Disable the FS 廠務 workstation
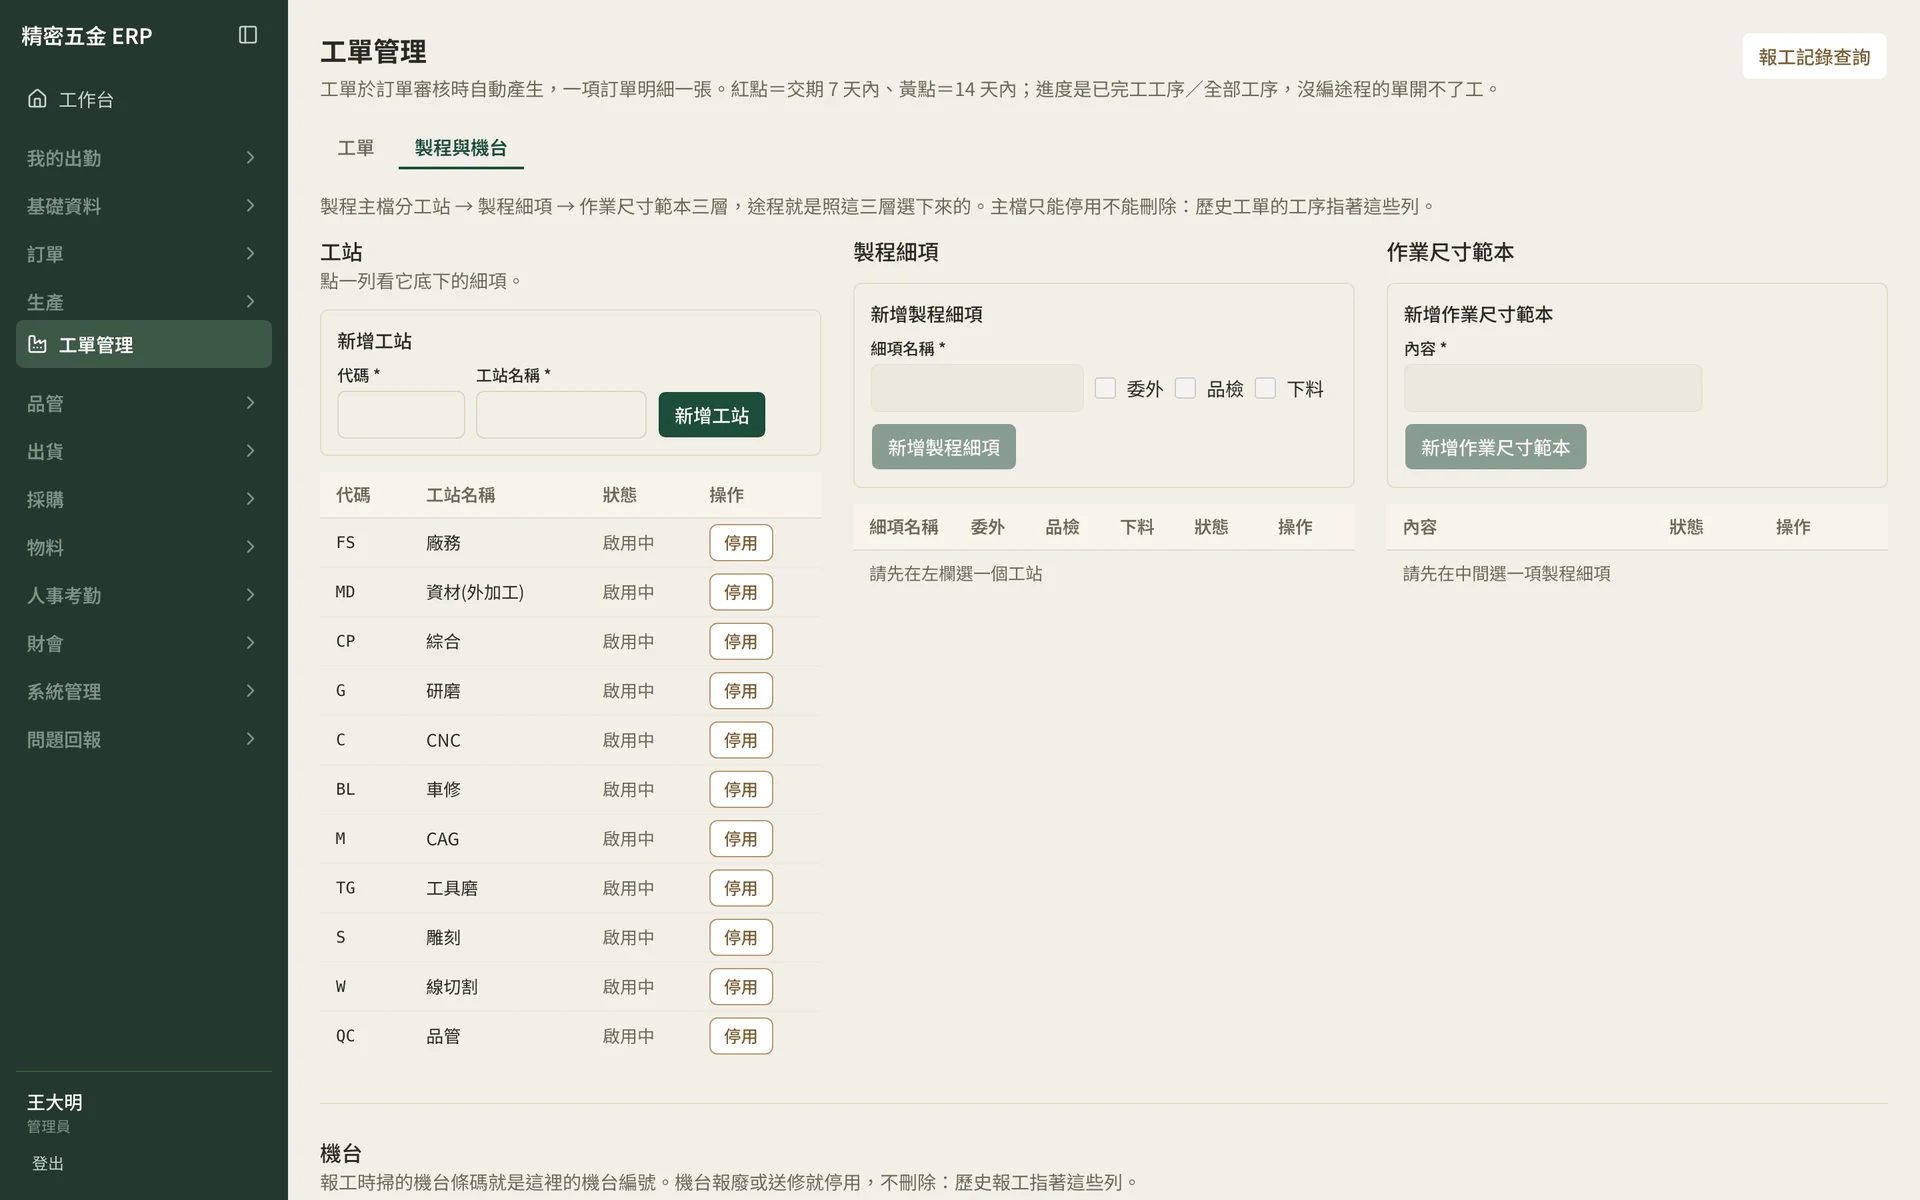1920x1200 pixels. [741, 543]
